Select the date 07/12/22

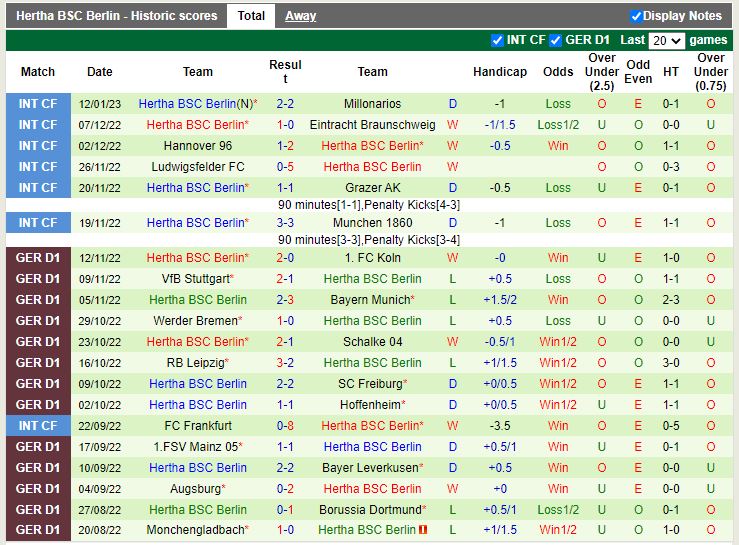pos(99,125)
